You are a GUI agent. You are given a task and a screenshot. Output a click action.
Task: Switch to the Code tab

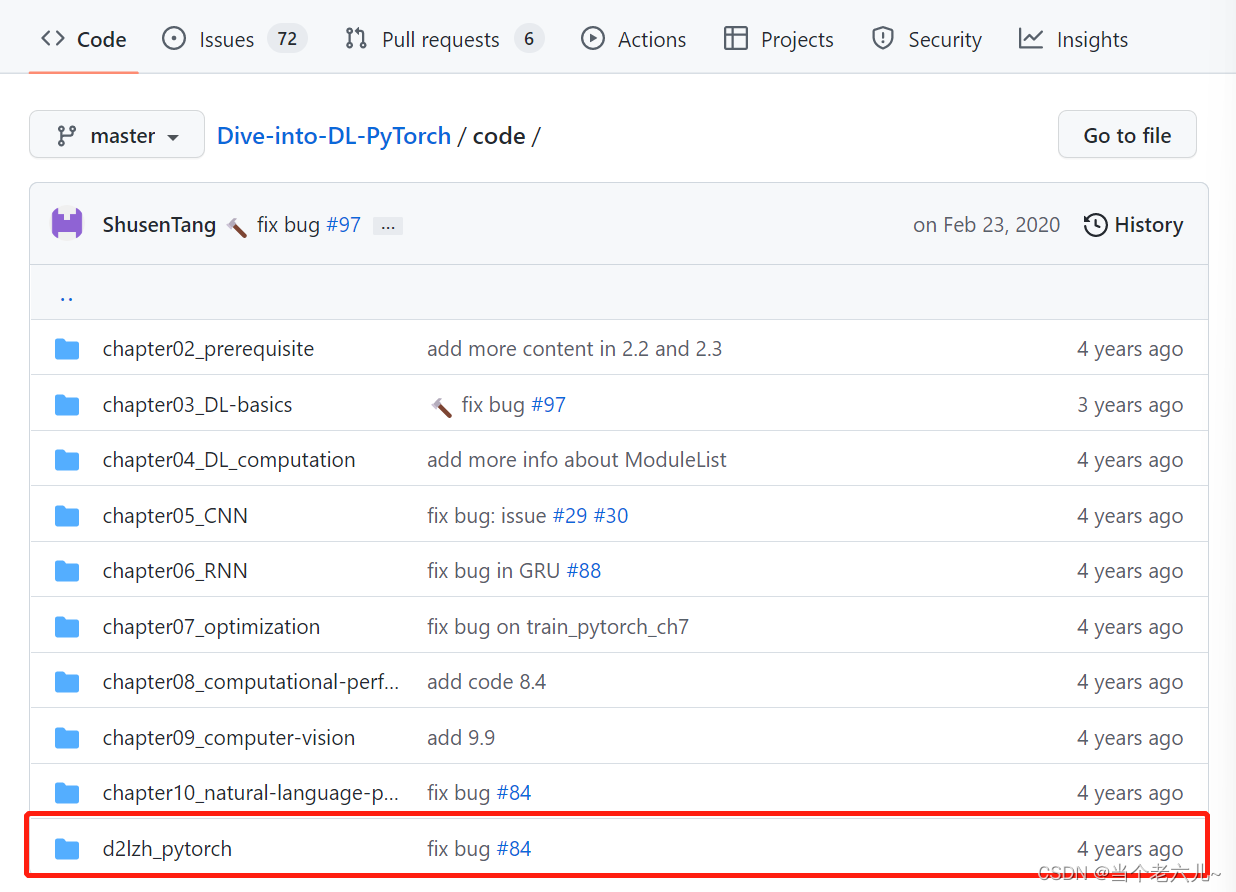tap(83, 39)
